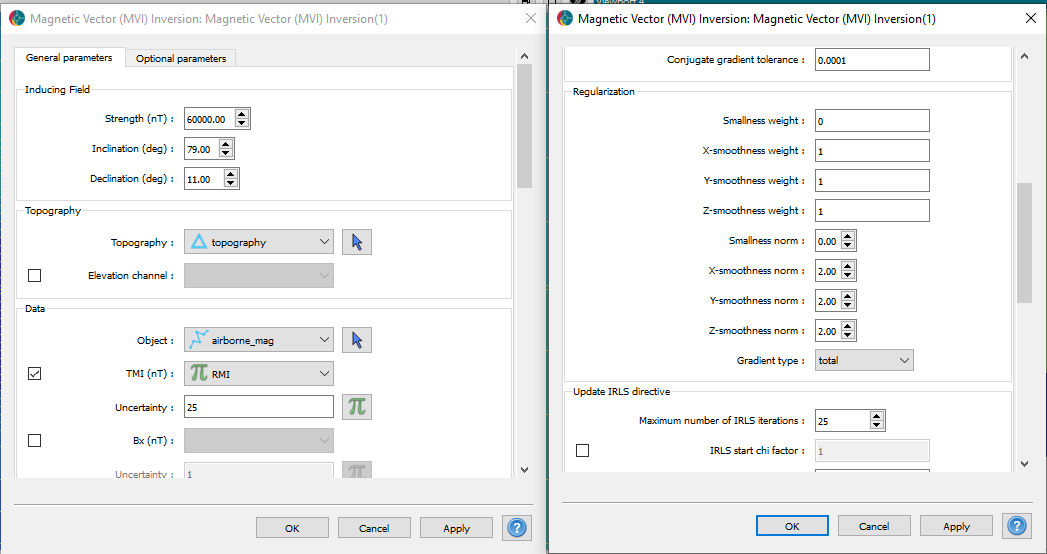Open help in left MVI Inversion window
1047x554 pixels.
pyautogui.click(x=517, y=528)
